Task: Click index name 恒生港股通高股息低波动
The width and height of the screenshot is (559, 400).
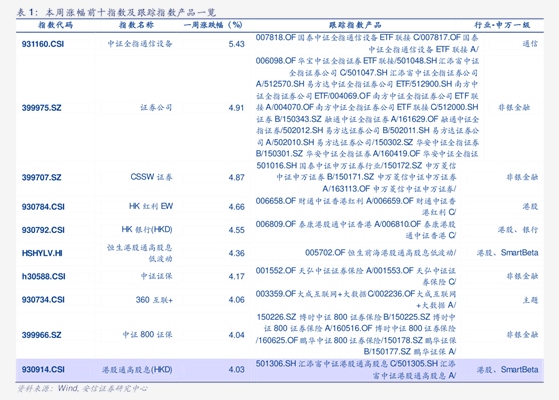Action: click(x=140, y=253)
